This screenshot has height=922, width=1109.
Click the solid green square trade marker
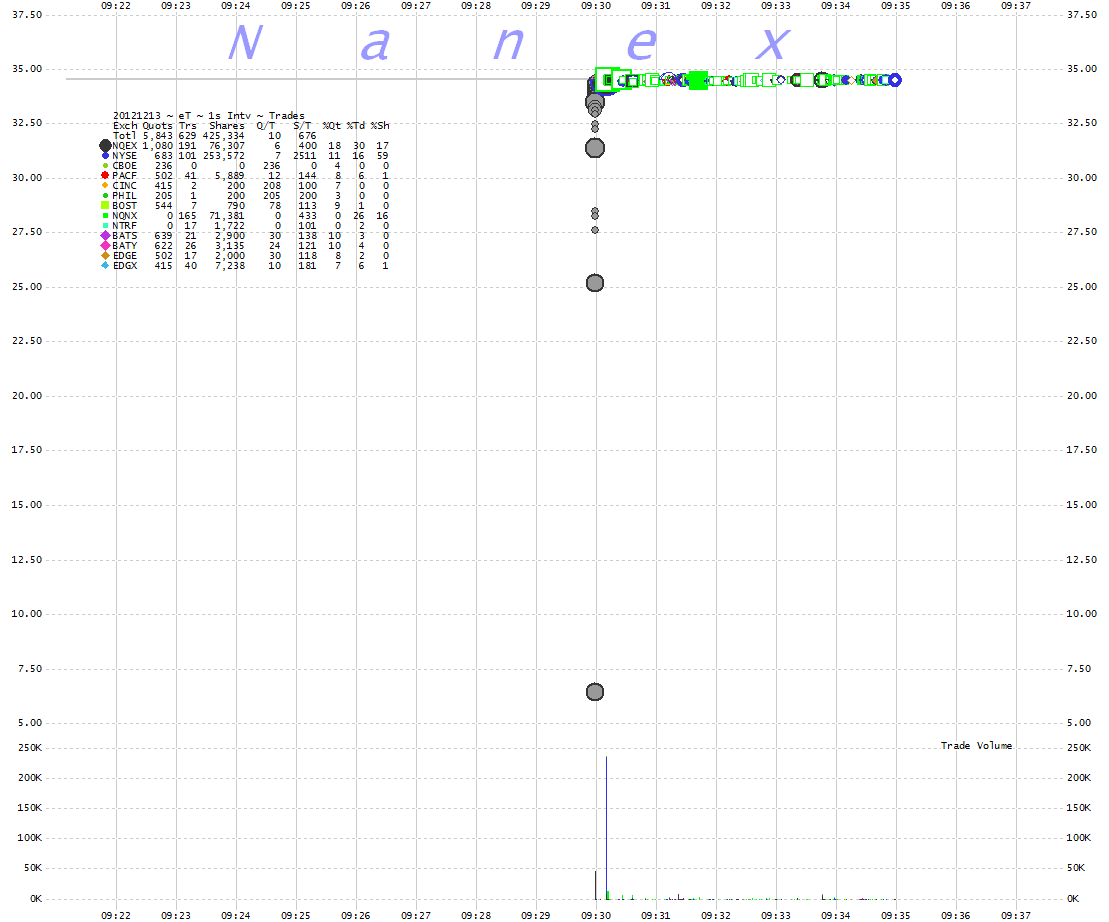[x=698, y=81]
